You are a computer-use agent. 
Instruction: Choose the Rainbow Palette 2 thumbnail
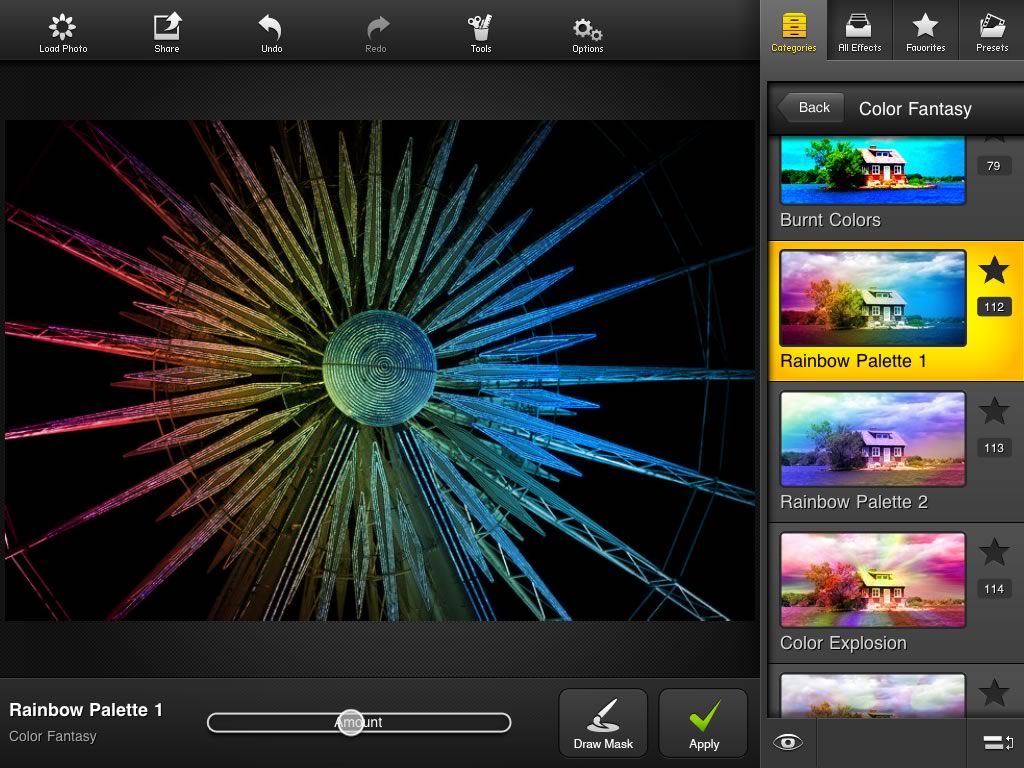[x=872, y=439]
